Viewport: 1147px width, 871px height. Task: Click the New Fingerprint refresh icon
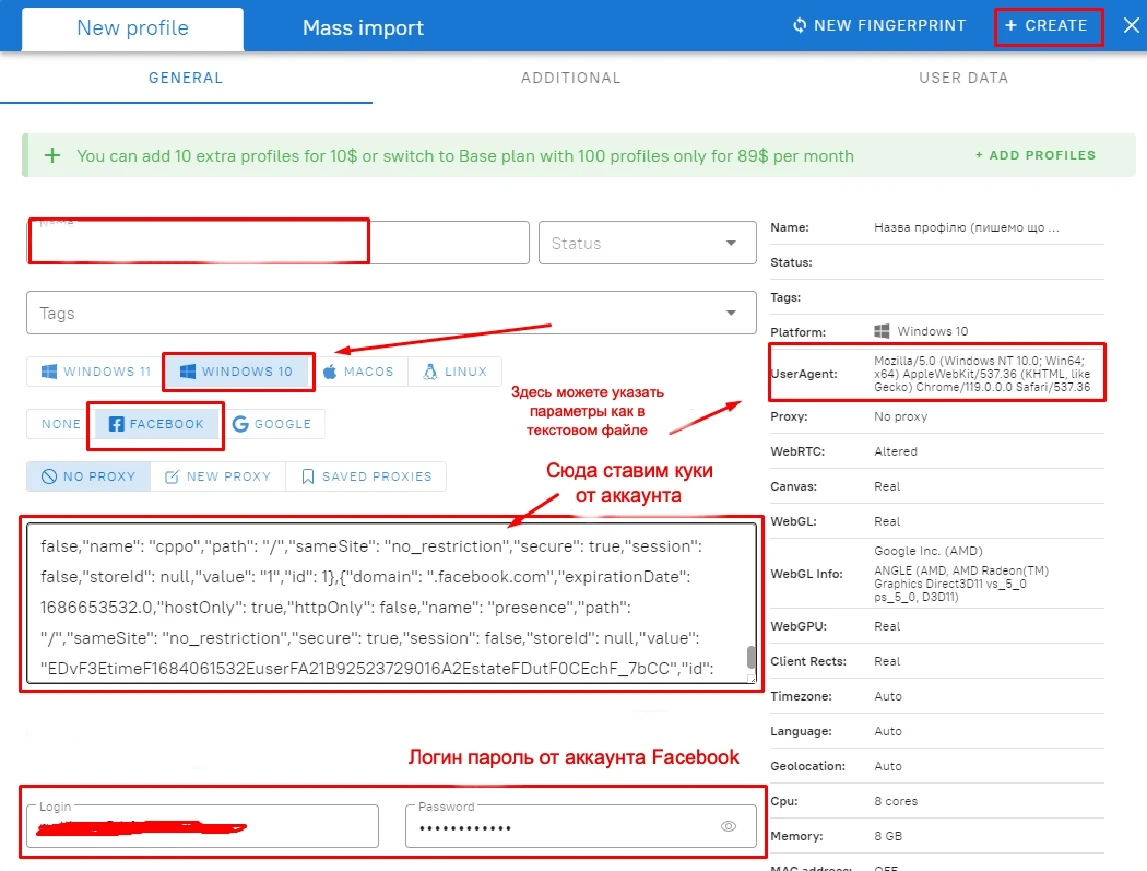(x=800, y=26)
